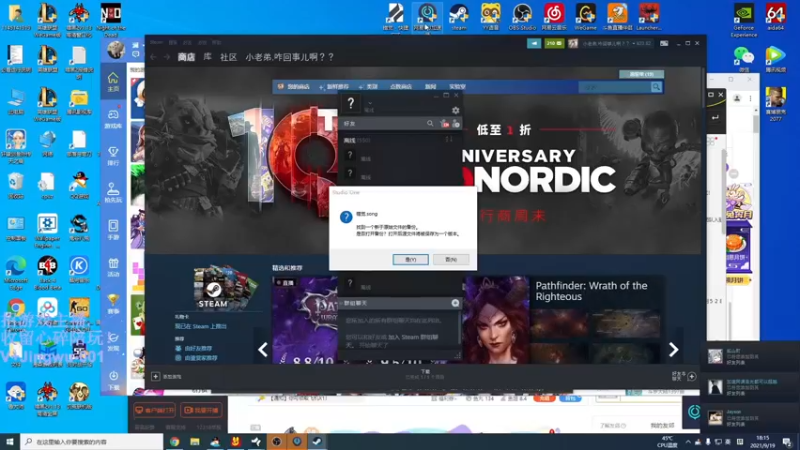Open the Steam 商店 (Store) tab
Image resolution: width=800 pixels, height=450 pixels.
[186, 57]
